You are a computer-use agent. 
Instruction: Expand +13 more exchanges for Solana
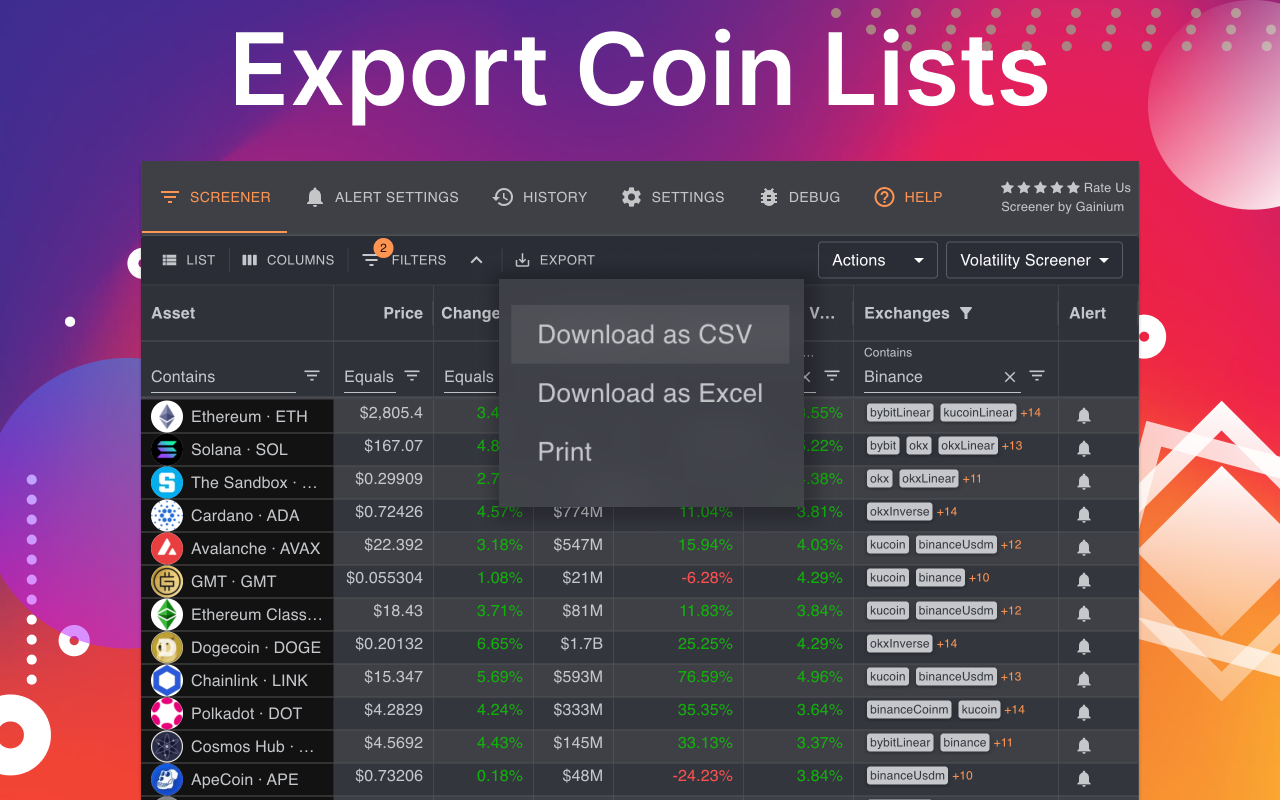coord(1011,445)
